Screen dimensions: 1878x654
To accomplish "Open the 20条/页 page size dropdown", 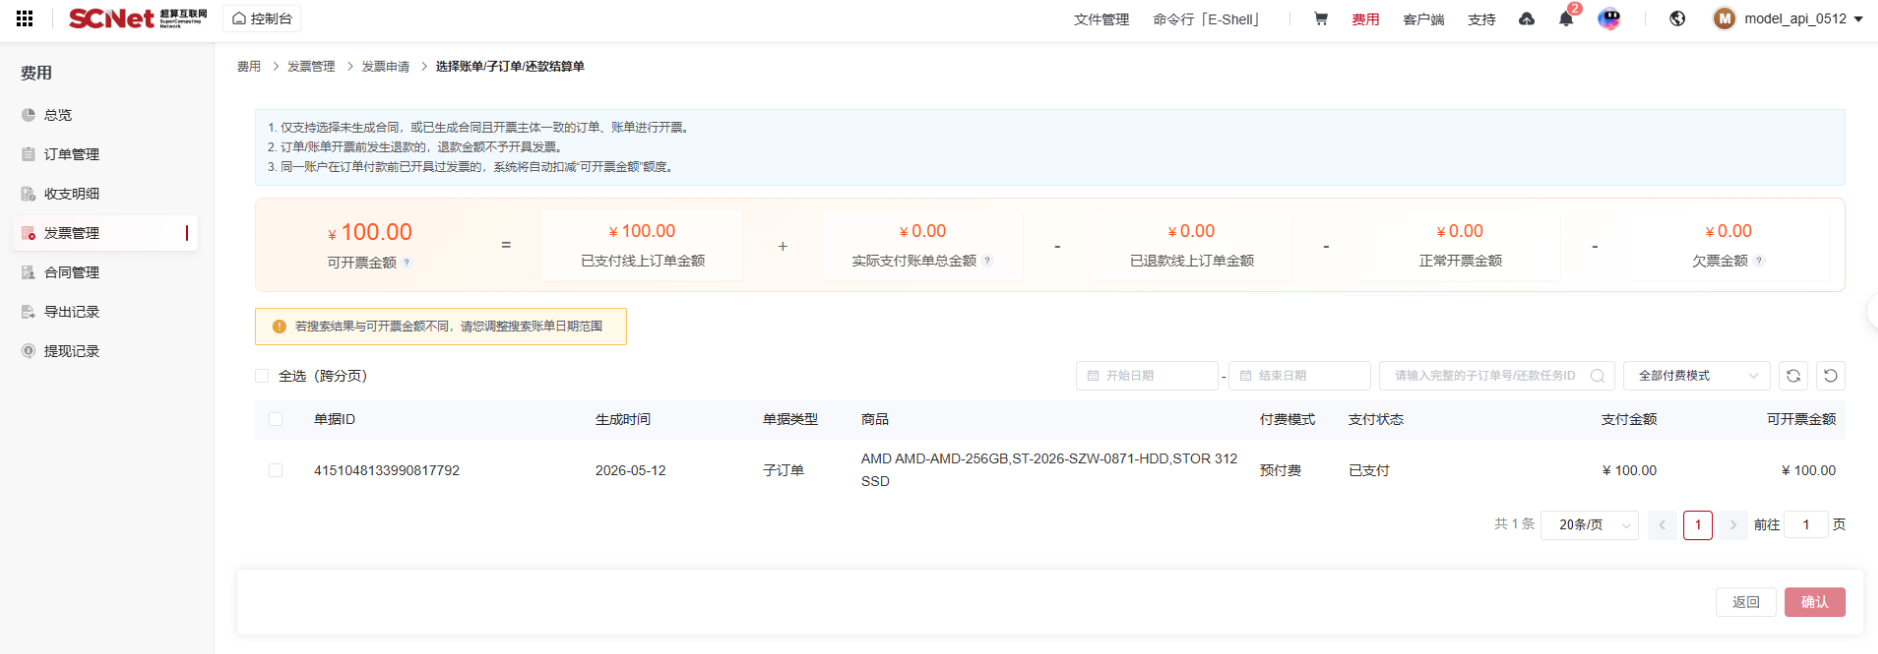I will (1590, 525).
